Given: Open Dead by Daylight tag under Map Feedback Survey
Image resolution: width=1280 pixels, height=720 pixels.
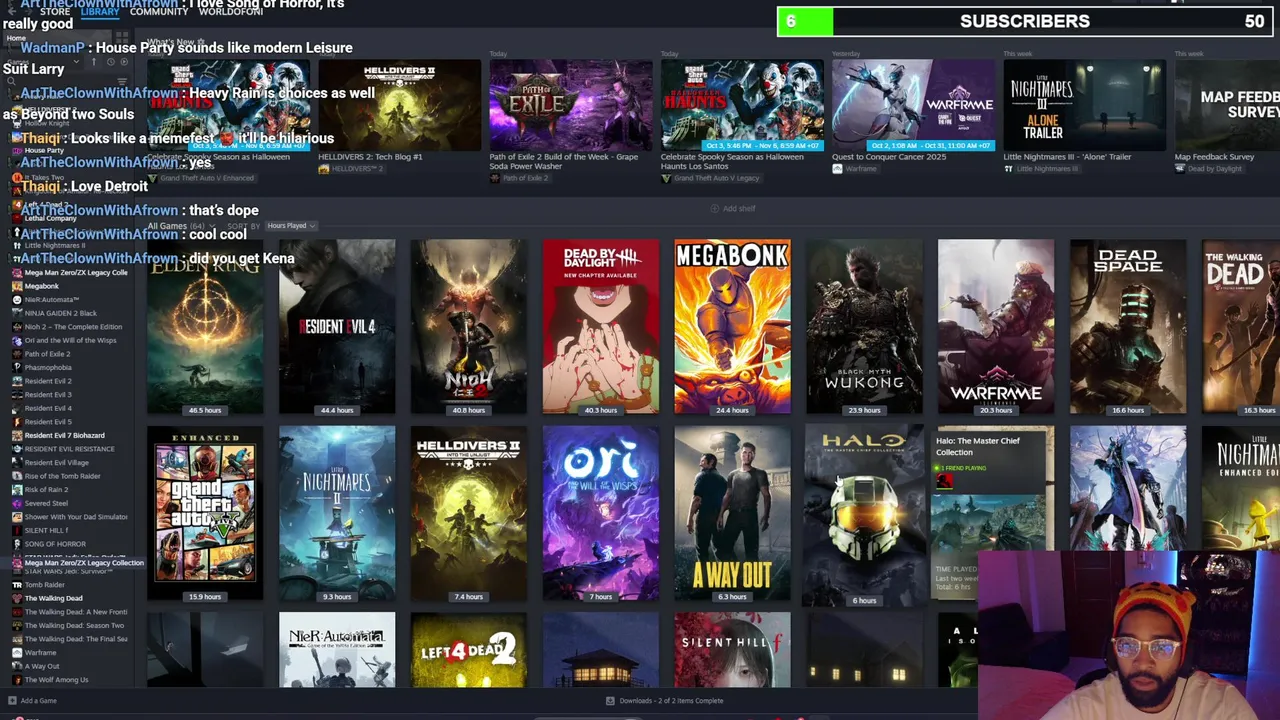Looking at the screenshot, I should tap(1208, 169).
